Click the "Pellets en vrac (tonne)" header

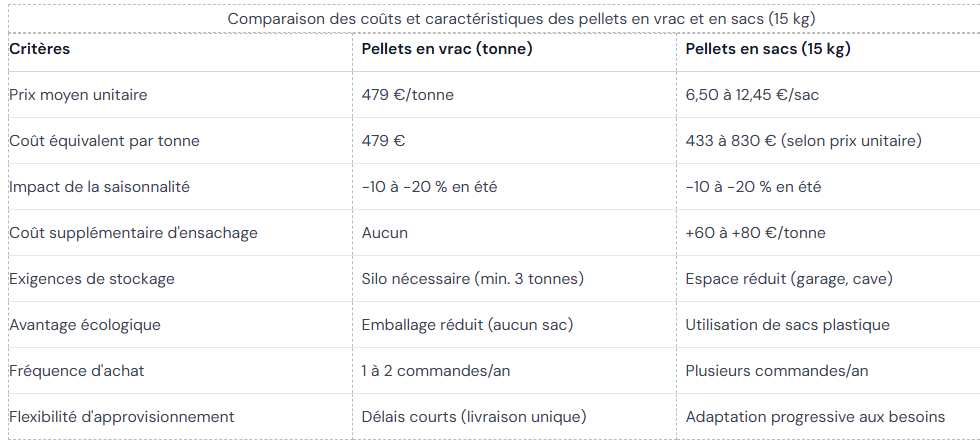447,49
